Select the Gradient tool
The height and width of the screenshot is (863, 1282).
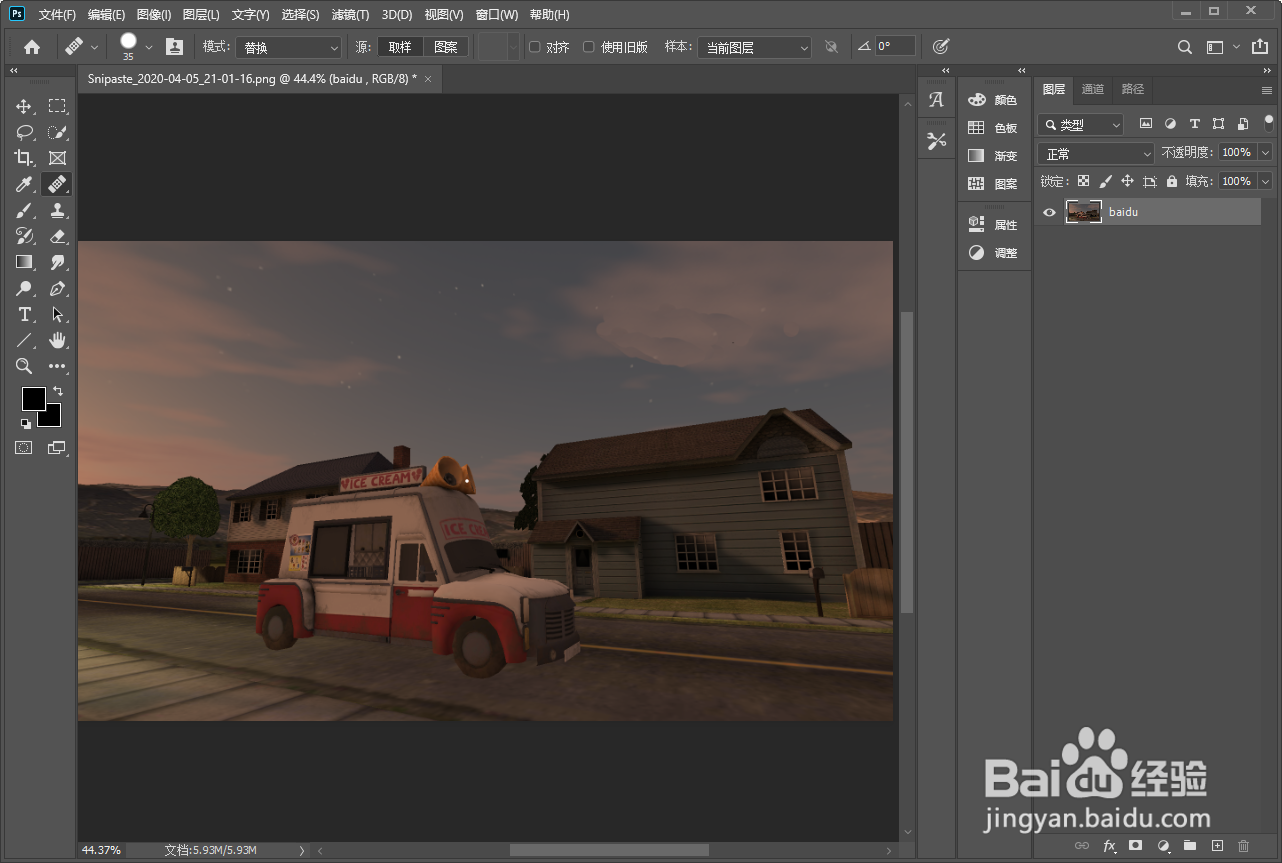[24, 262]
